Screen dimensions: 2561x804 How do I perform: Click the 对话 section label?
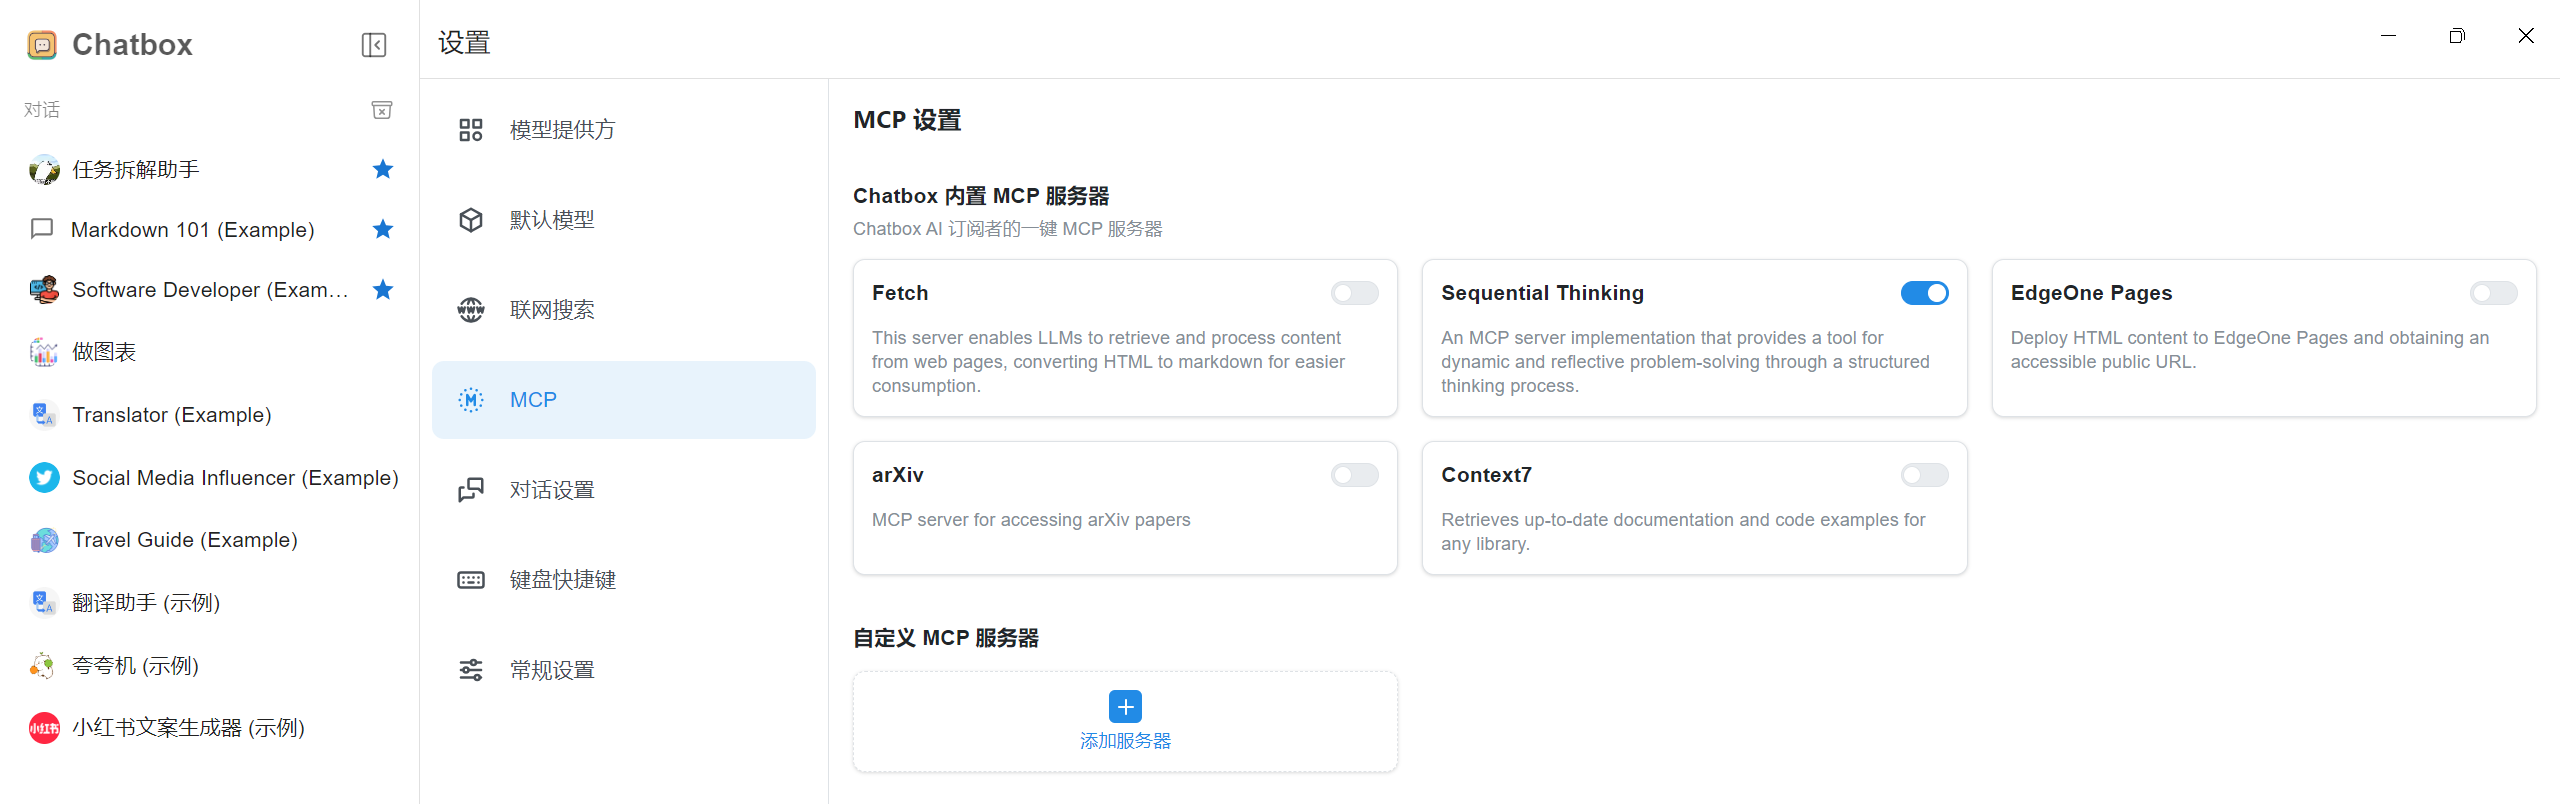(x=42, y=110)
